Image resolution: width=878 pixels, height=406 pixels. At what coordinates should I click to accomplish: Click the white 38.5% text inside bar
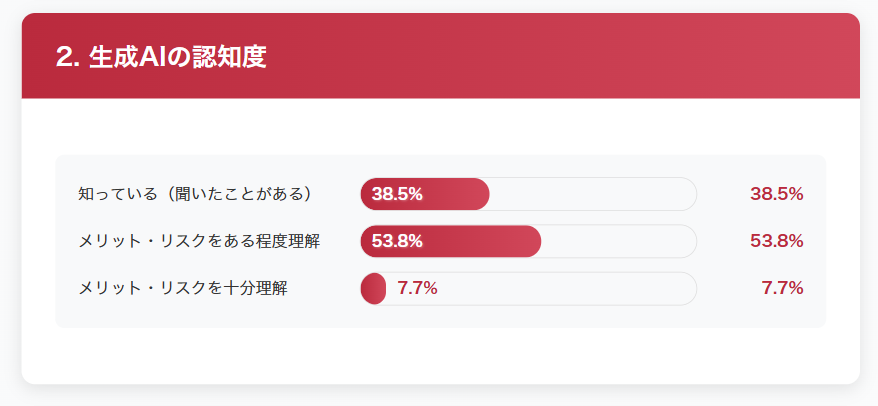(397, 194)
